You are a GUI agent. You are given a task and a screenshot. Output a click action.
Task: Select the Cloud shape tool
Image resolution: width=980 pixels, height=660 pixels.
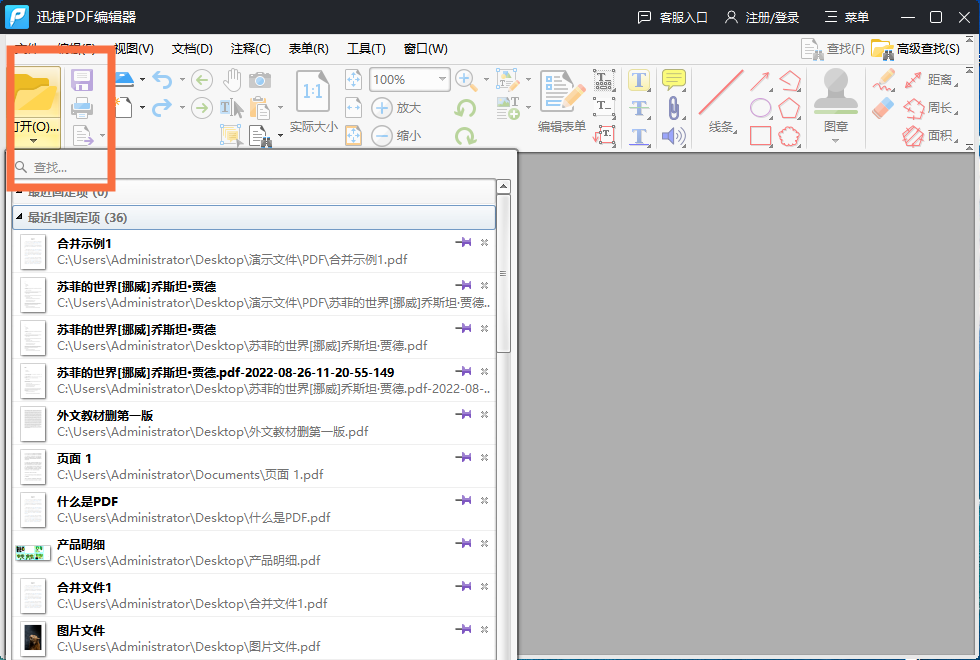click(789, 136)
